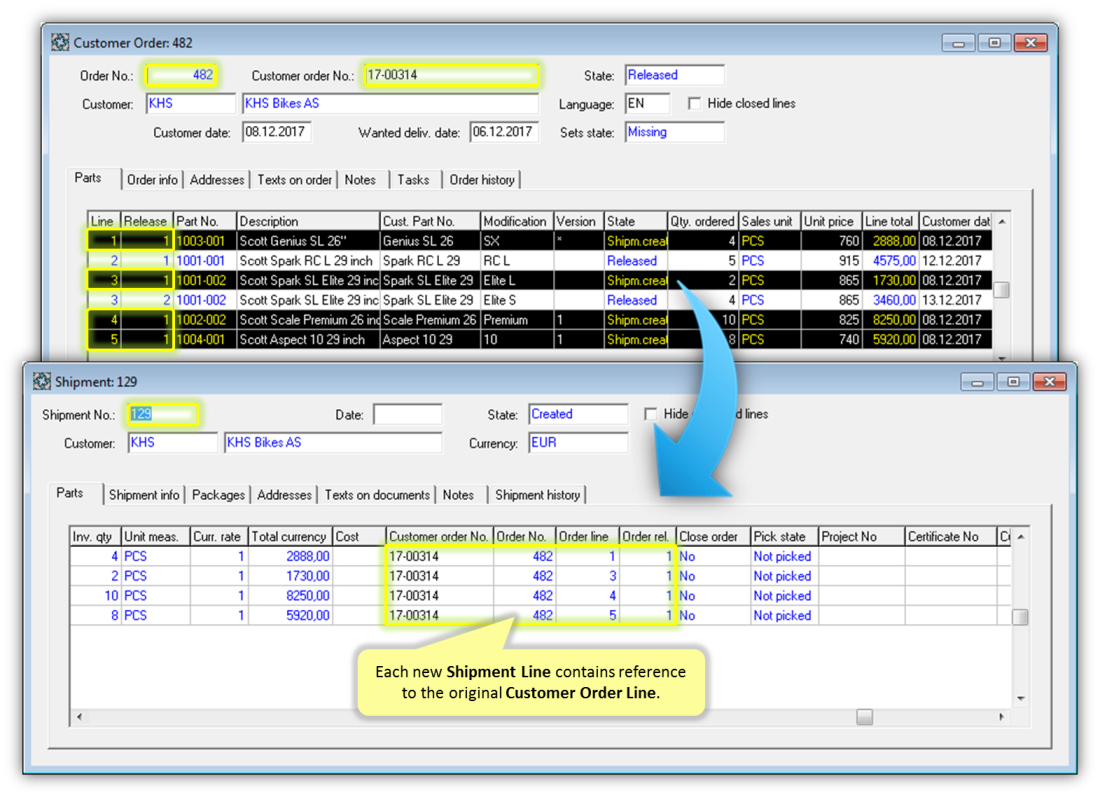Open Texts on documents tab
This screenshot has width=1100, height=797.
click(x=377, y=495)
